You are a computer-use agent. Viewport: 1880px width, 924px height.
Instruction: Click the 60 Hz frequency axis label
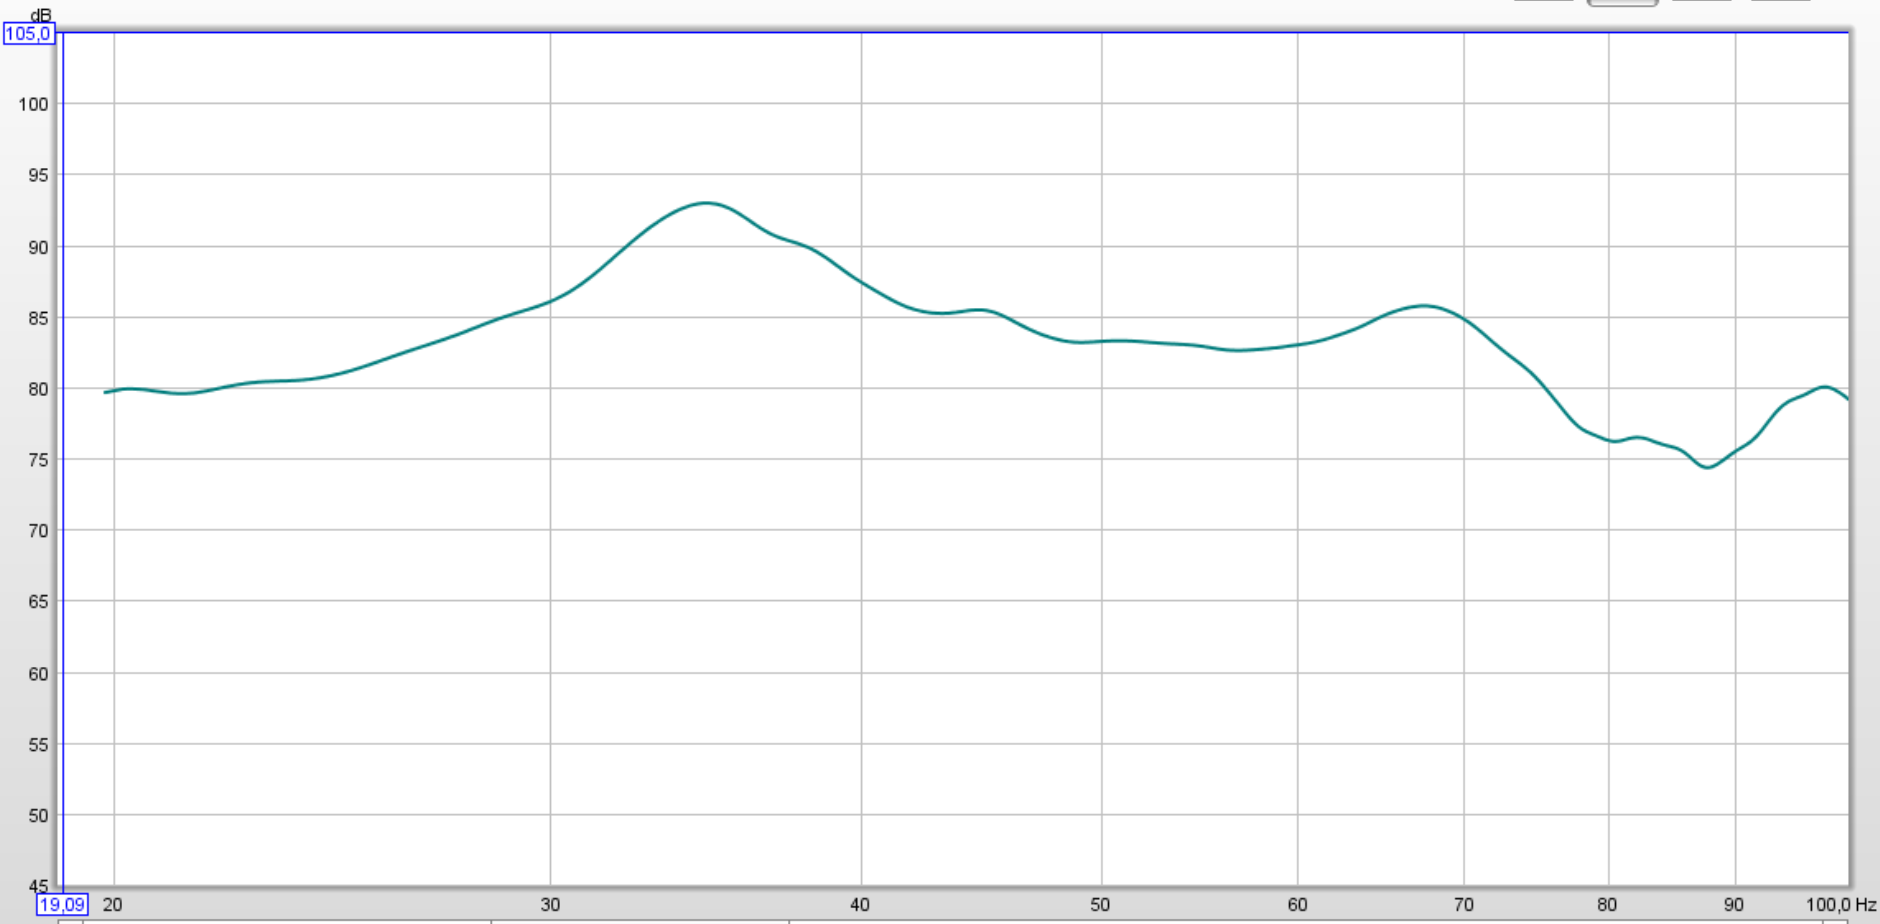click(1297, 905)
